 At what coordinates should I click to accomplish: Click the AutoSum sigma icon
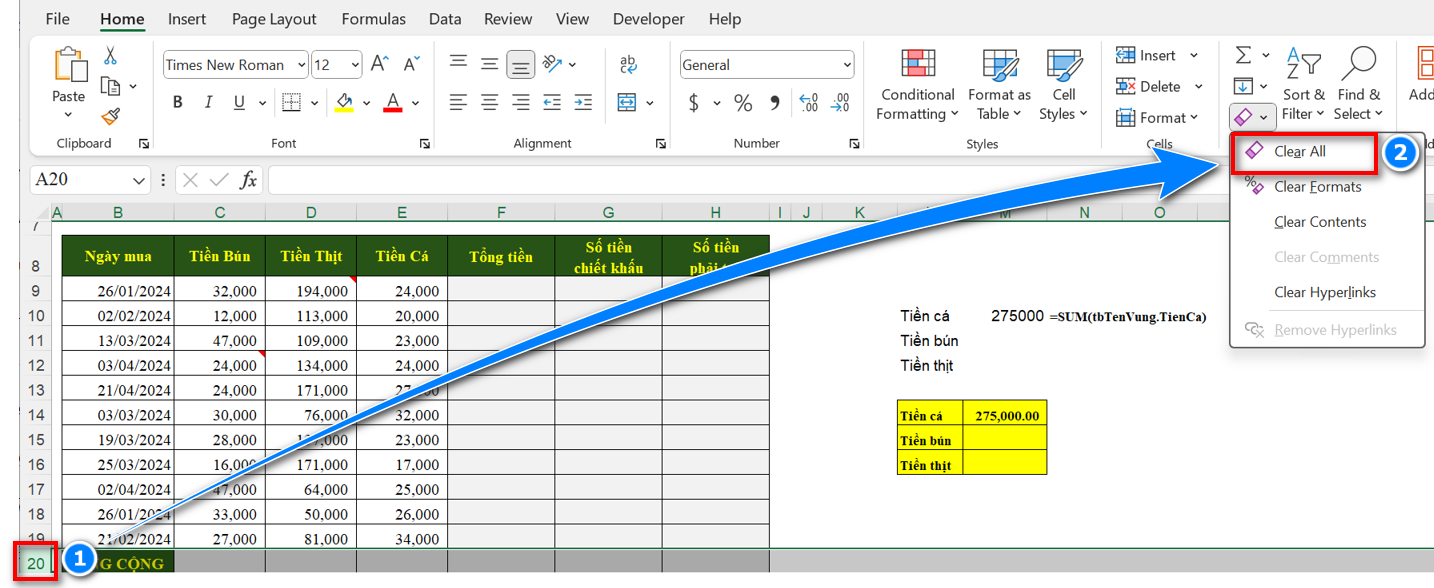[1243, 56]
